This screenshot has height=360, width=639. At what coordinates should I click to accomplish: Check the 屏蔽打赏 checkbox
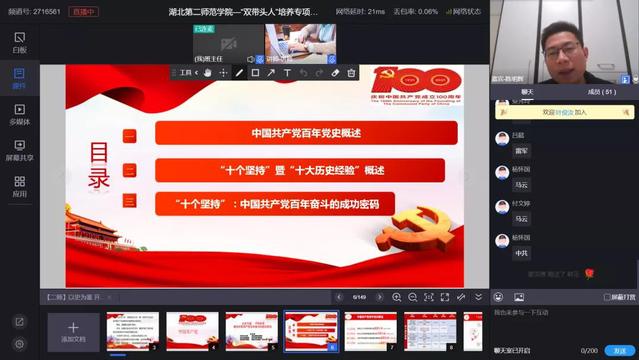[x=607, y=297]
